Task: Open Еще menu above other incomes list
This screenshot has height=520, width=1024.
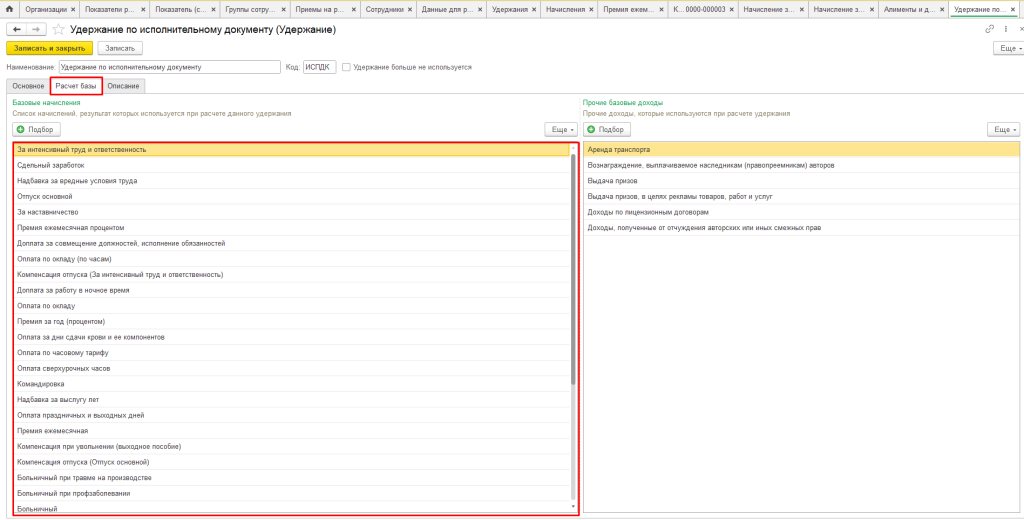Action: tap(1003, 130)
